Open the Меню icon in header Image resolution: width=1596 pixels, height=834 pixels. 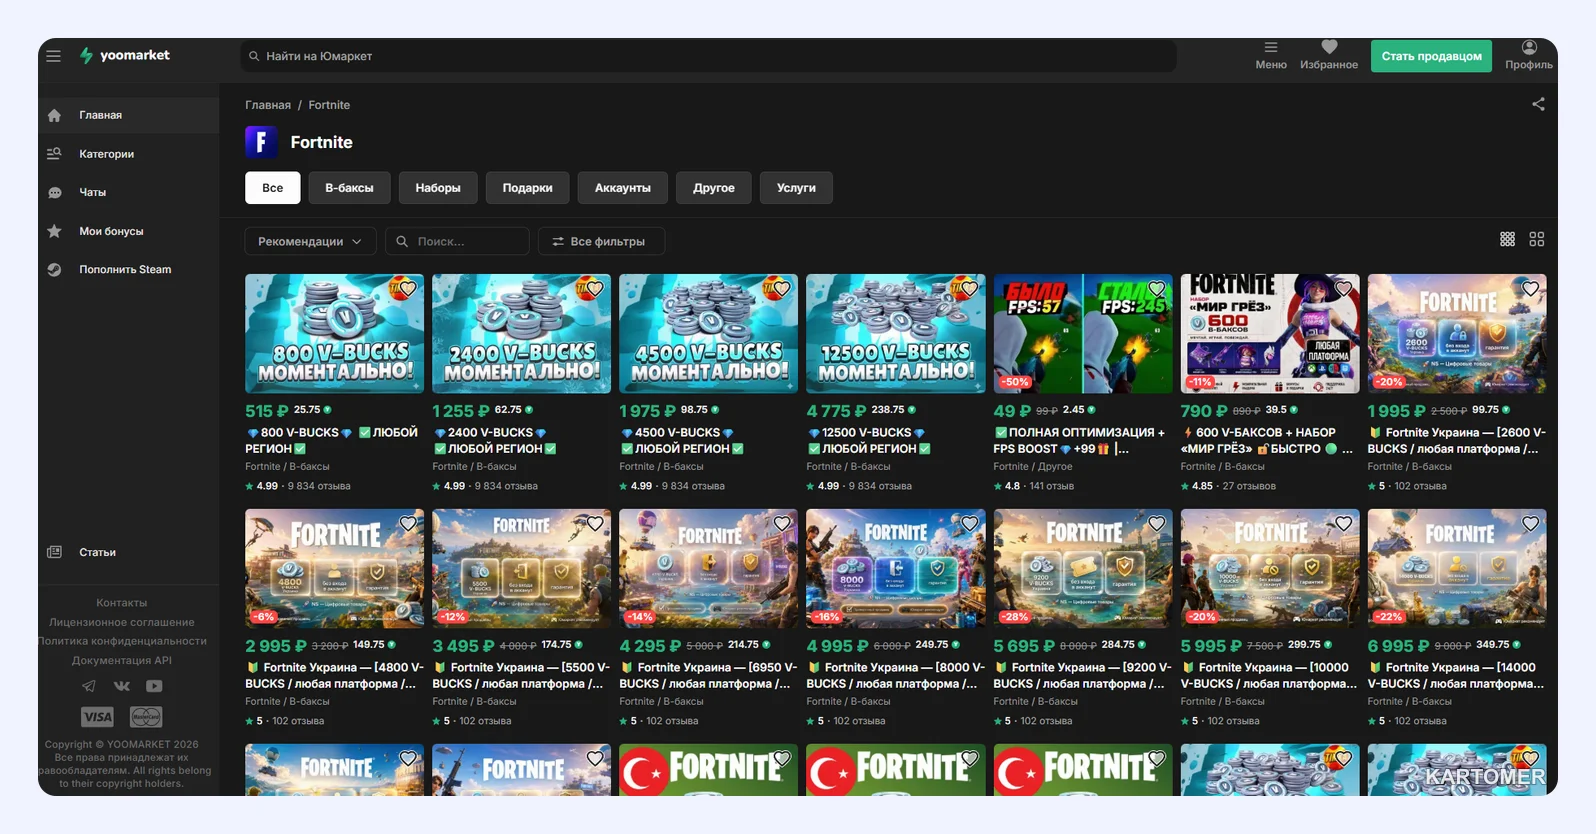(1271, 55)
